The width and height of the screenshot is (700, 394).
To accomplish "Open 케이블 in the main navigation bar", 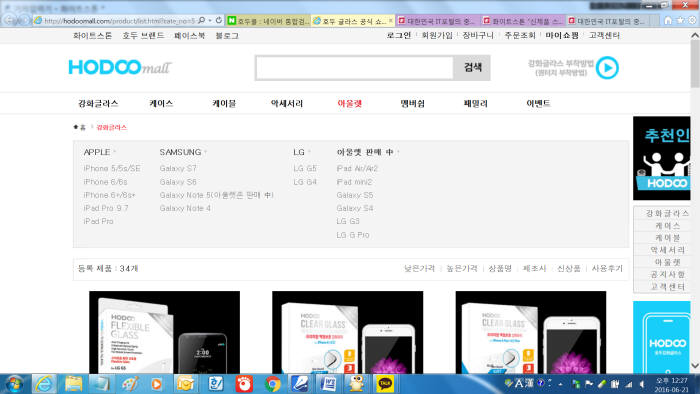I will [224, 104].
